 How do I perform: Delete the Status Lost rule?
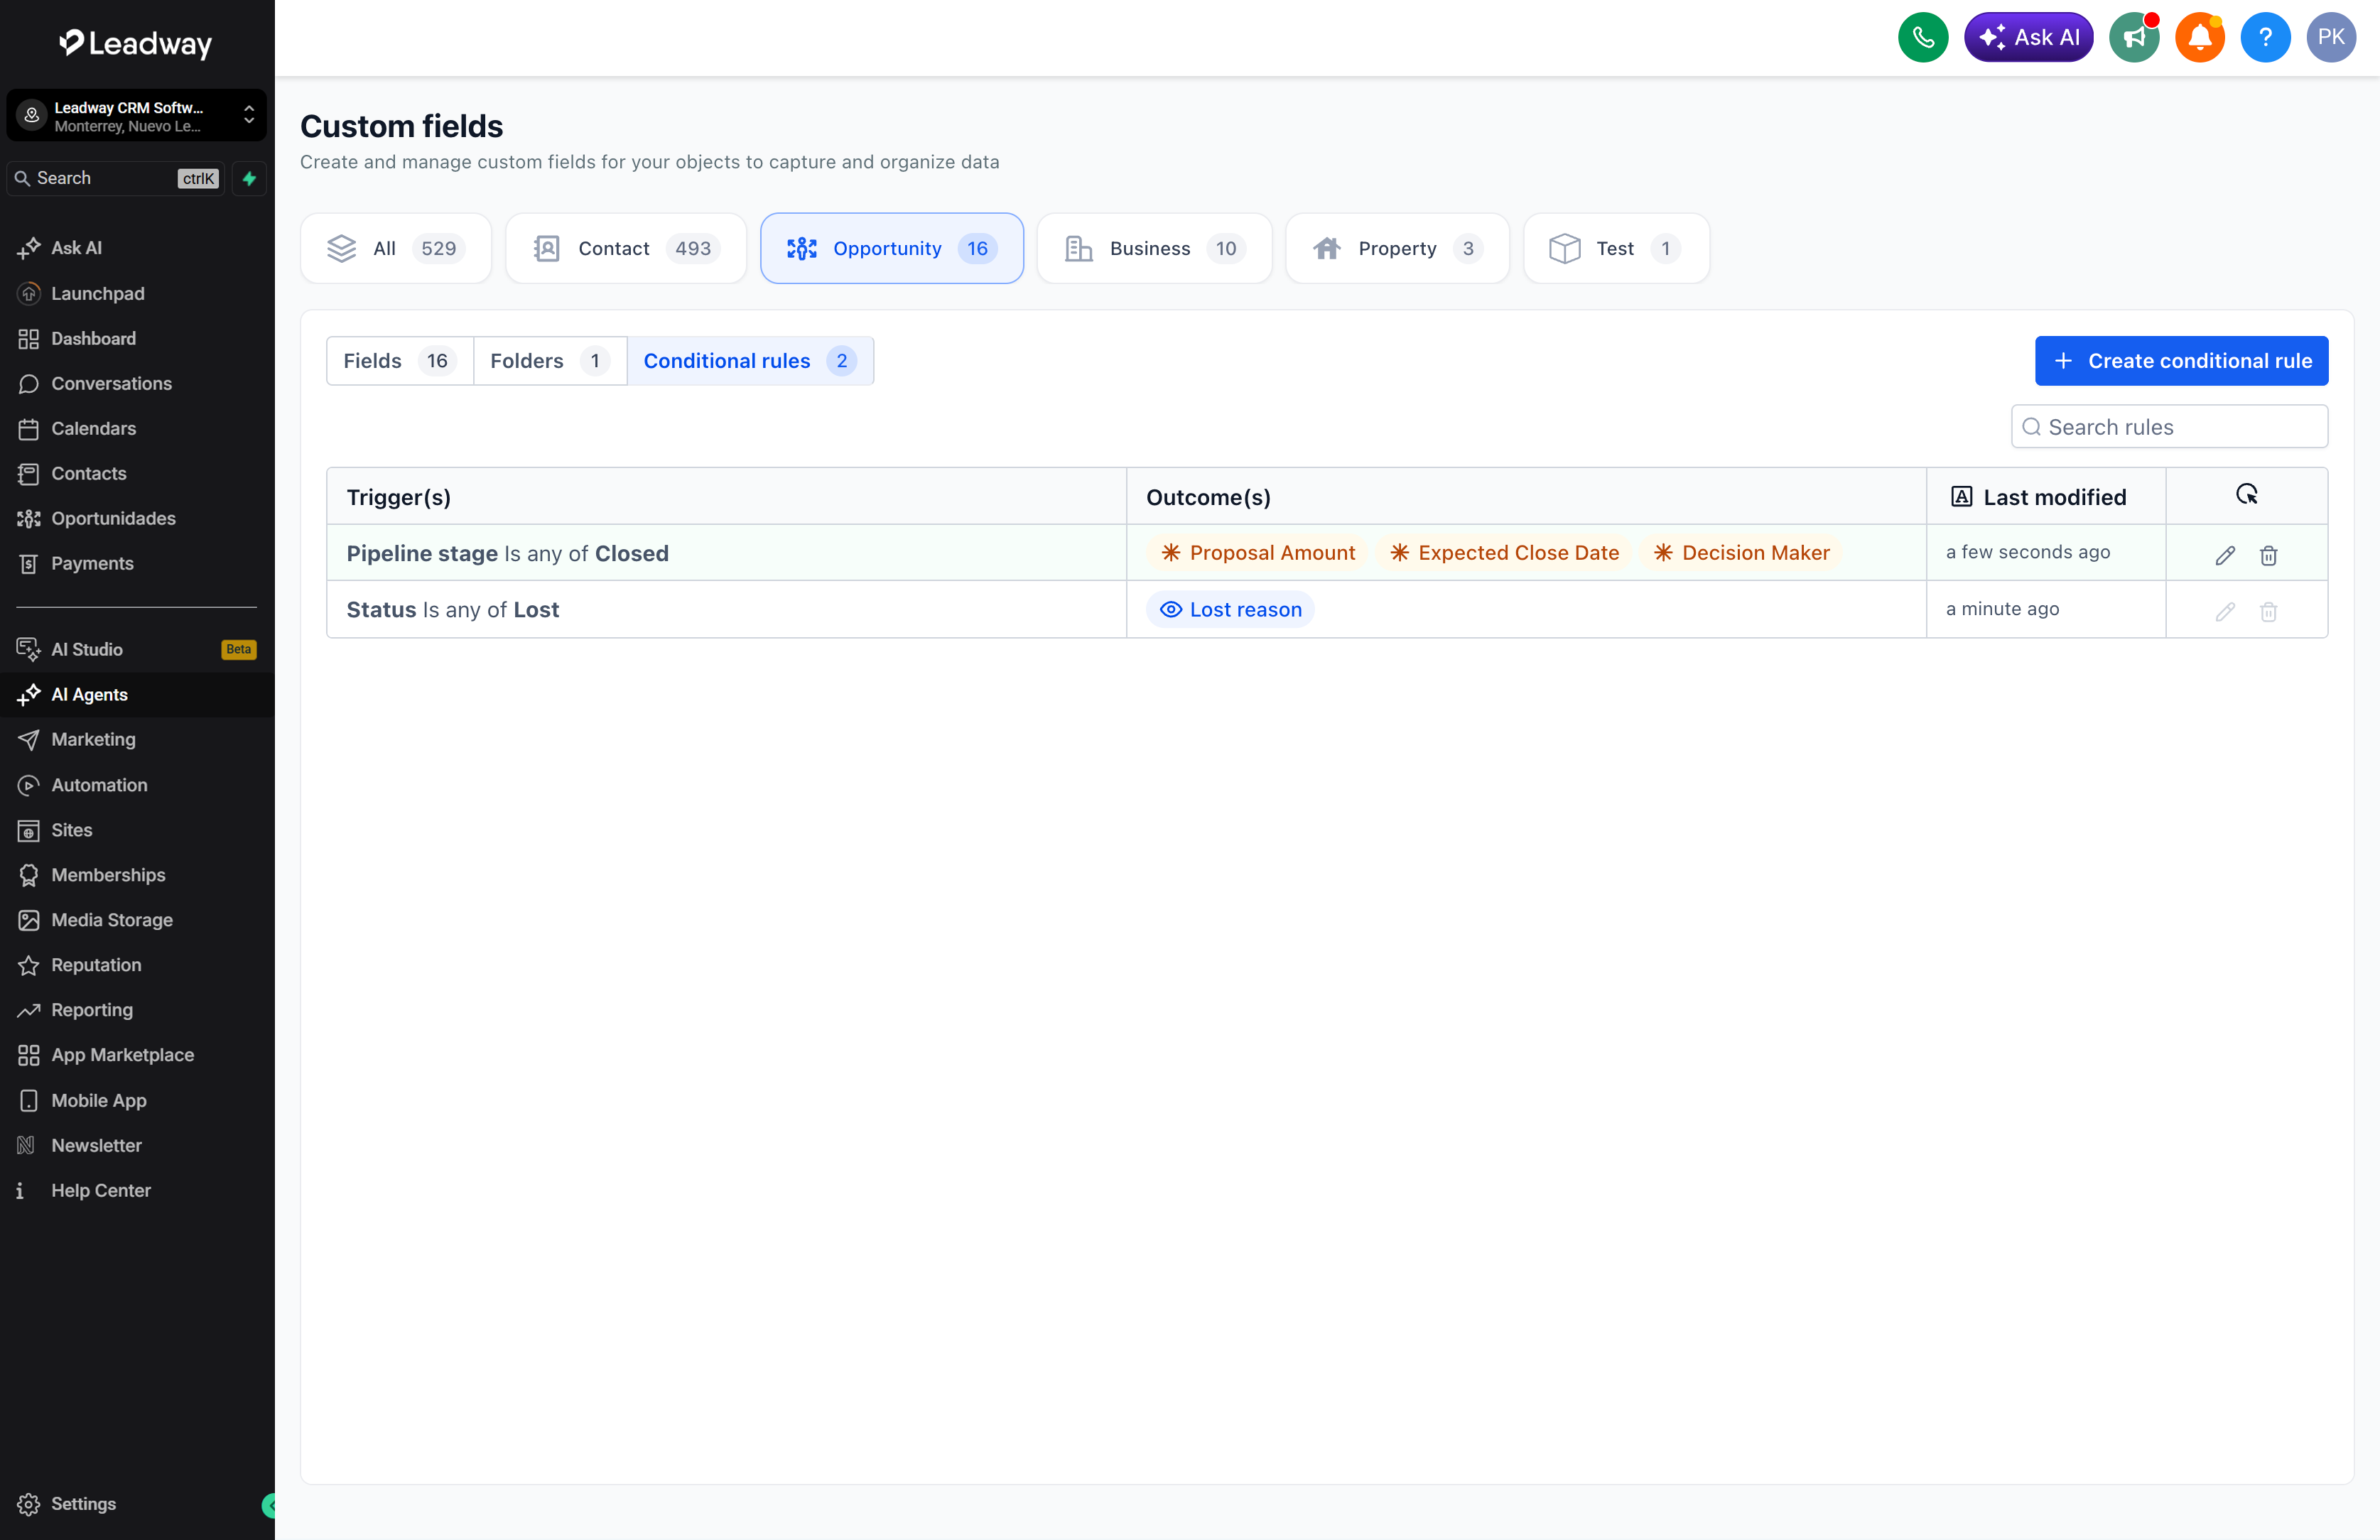pyautogui.click(x=2268, y=611)
